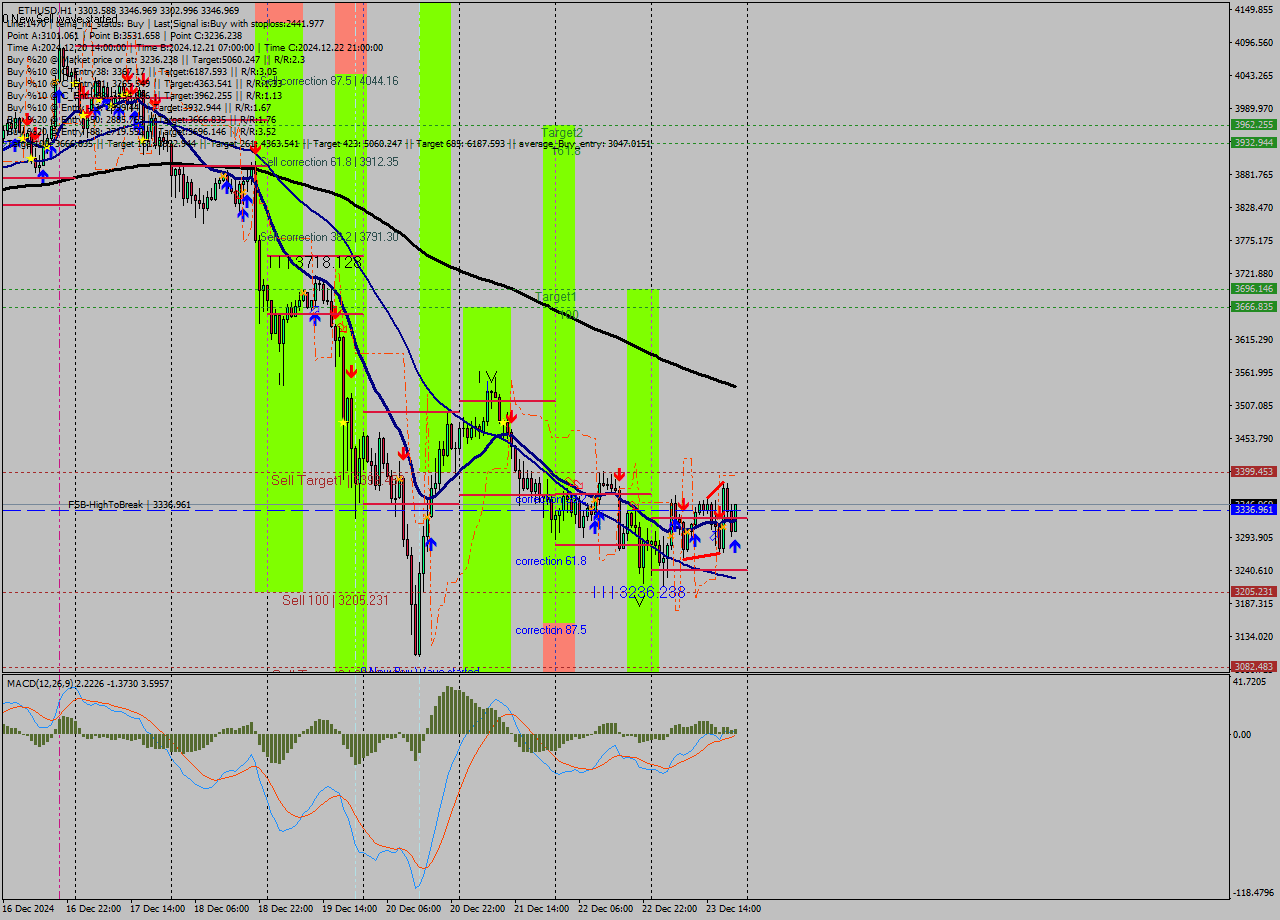Select the Sell 100 | 3205.231 label
This screenshot has height=920, width=1280.
click(335, 600)
